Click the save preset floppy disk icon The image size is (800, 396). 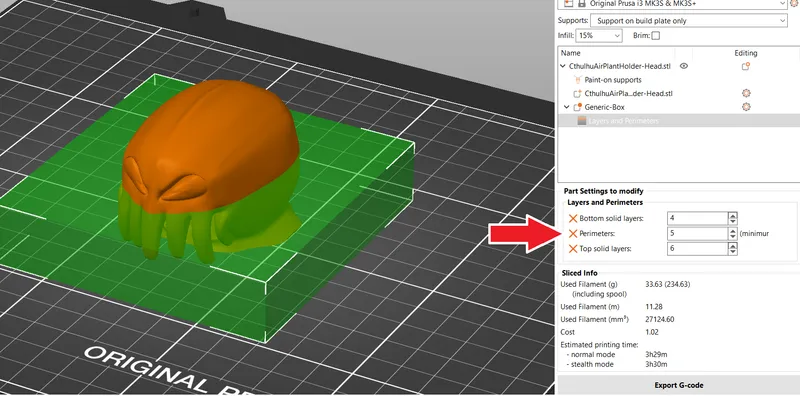pos(581,3)
